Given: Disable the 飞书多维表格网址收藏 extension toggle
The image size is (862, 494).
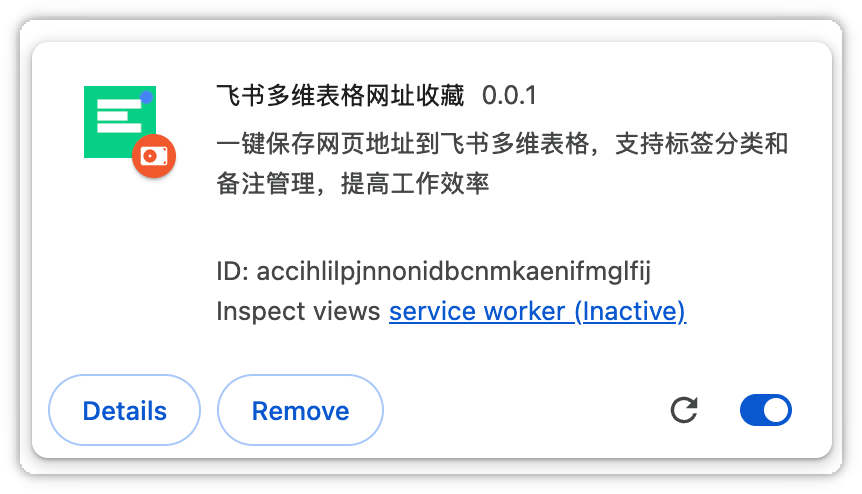Looking at the screenshot, I should click(x=765, y=410).
